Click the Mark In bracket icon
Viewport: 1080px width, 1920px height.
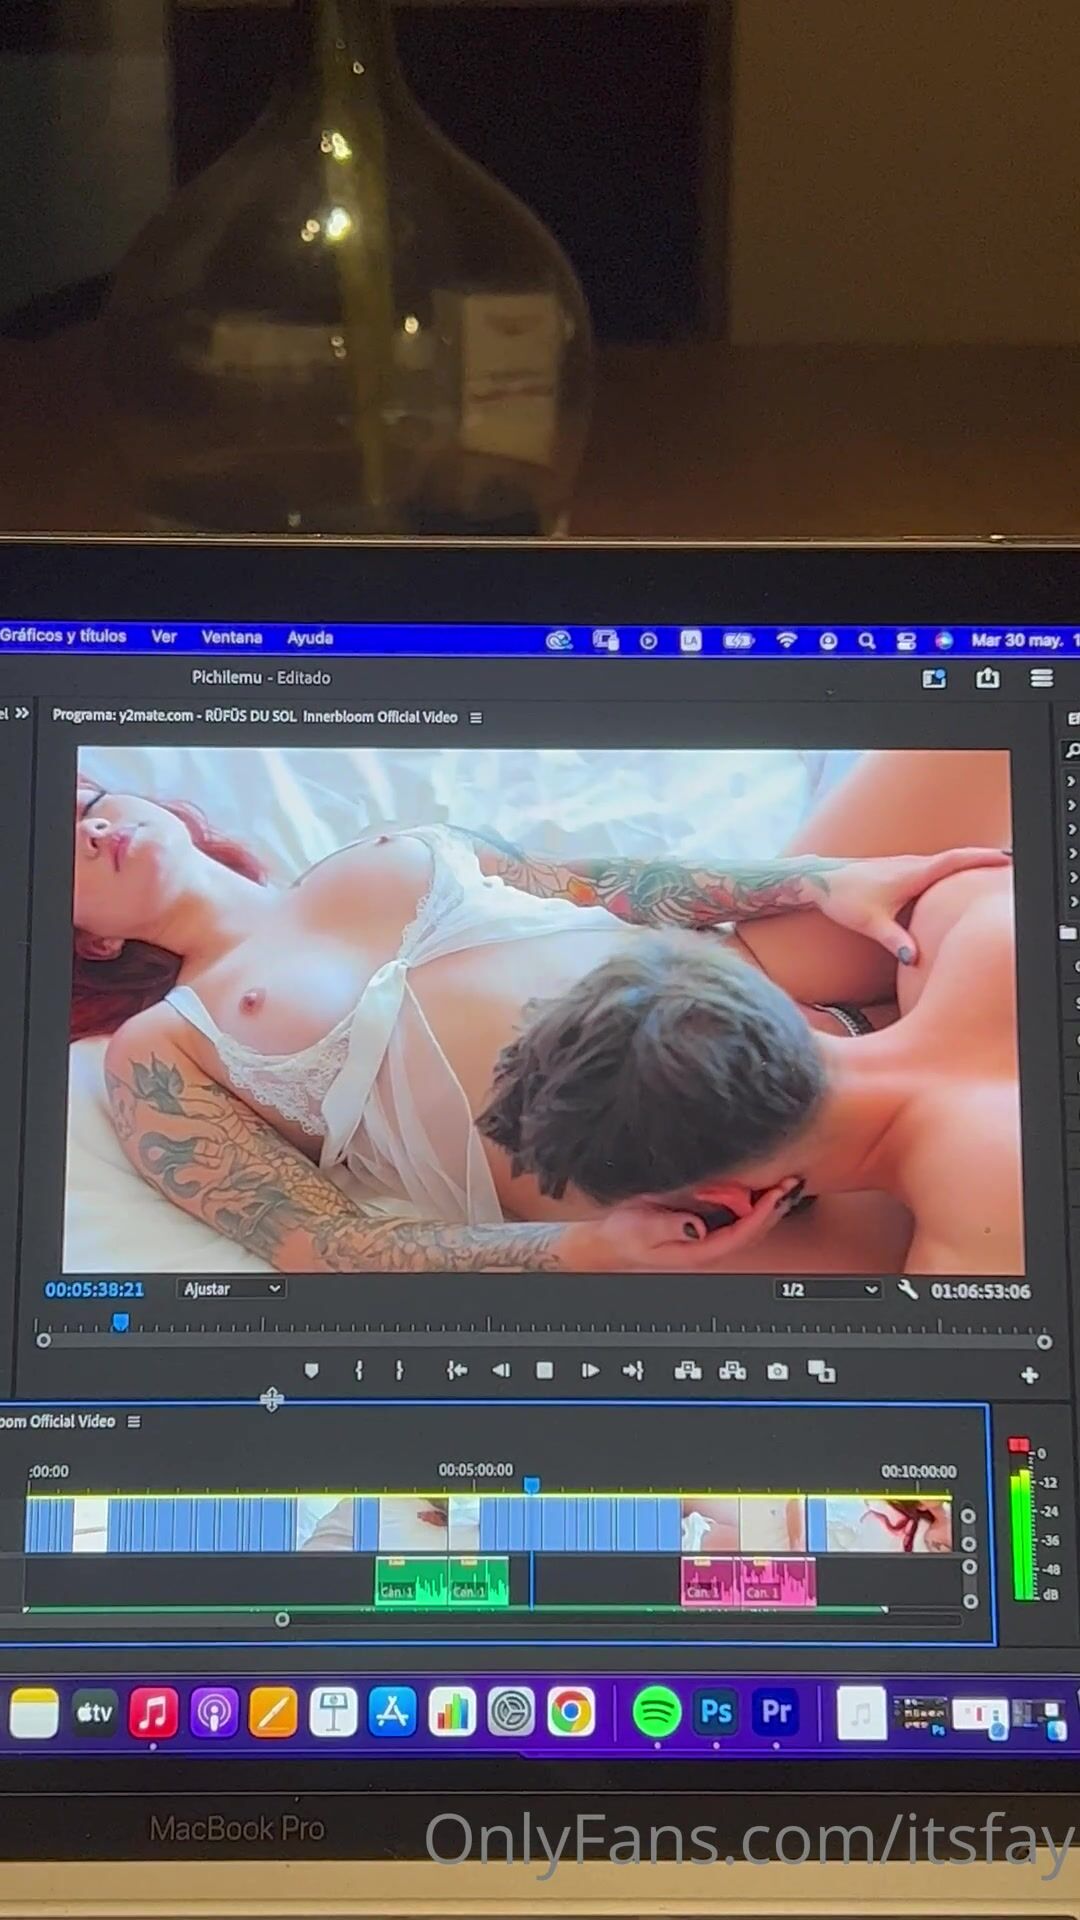(x=359, y=1370)
